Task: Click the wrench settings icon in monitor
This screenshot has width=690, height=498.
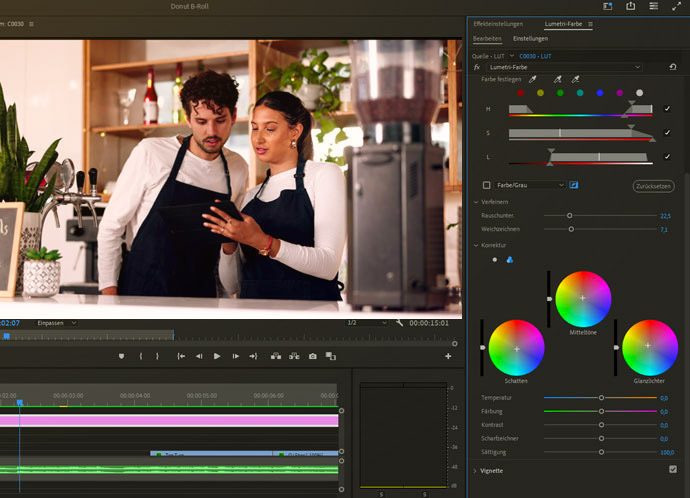Action: (399, 323)
